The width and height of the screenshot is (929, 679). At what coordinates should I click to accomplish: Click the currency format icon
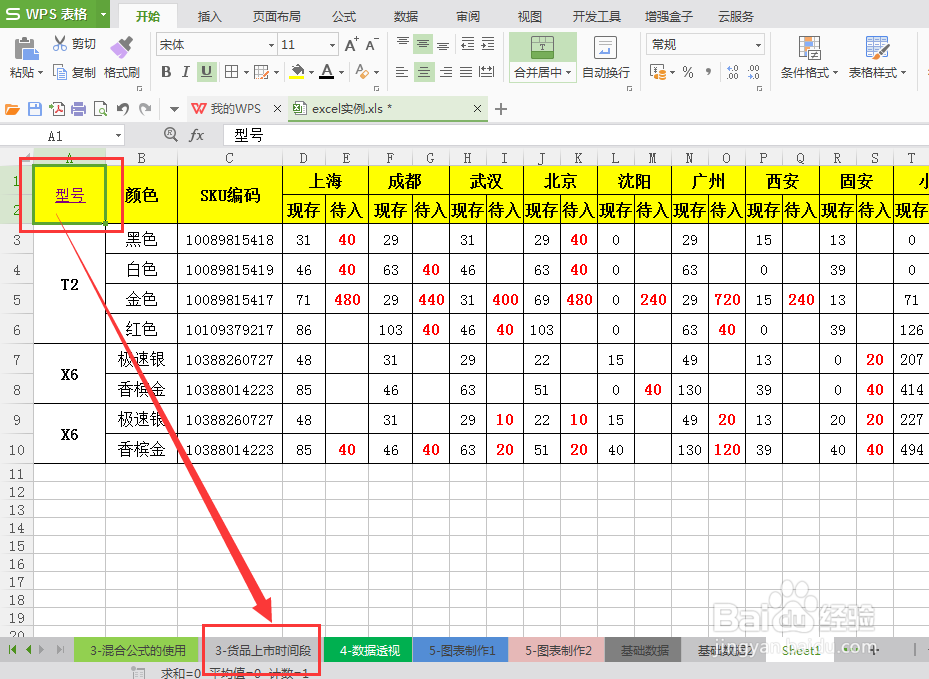tap(658, 72)
